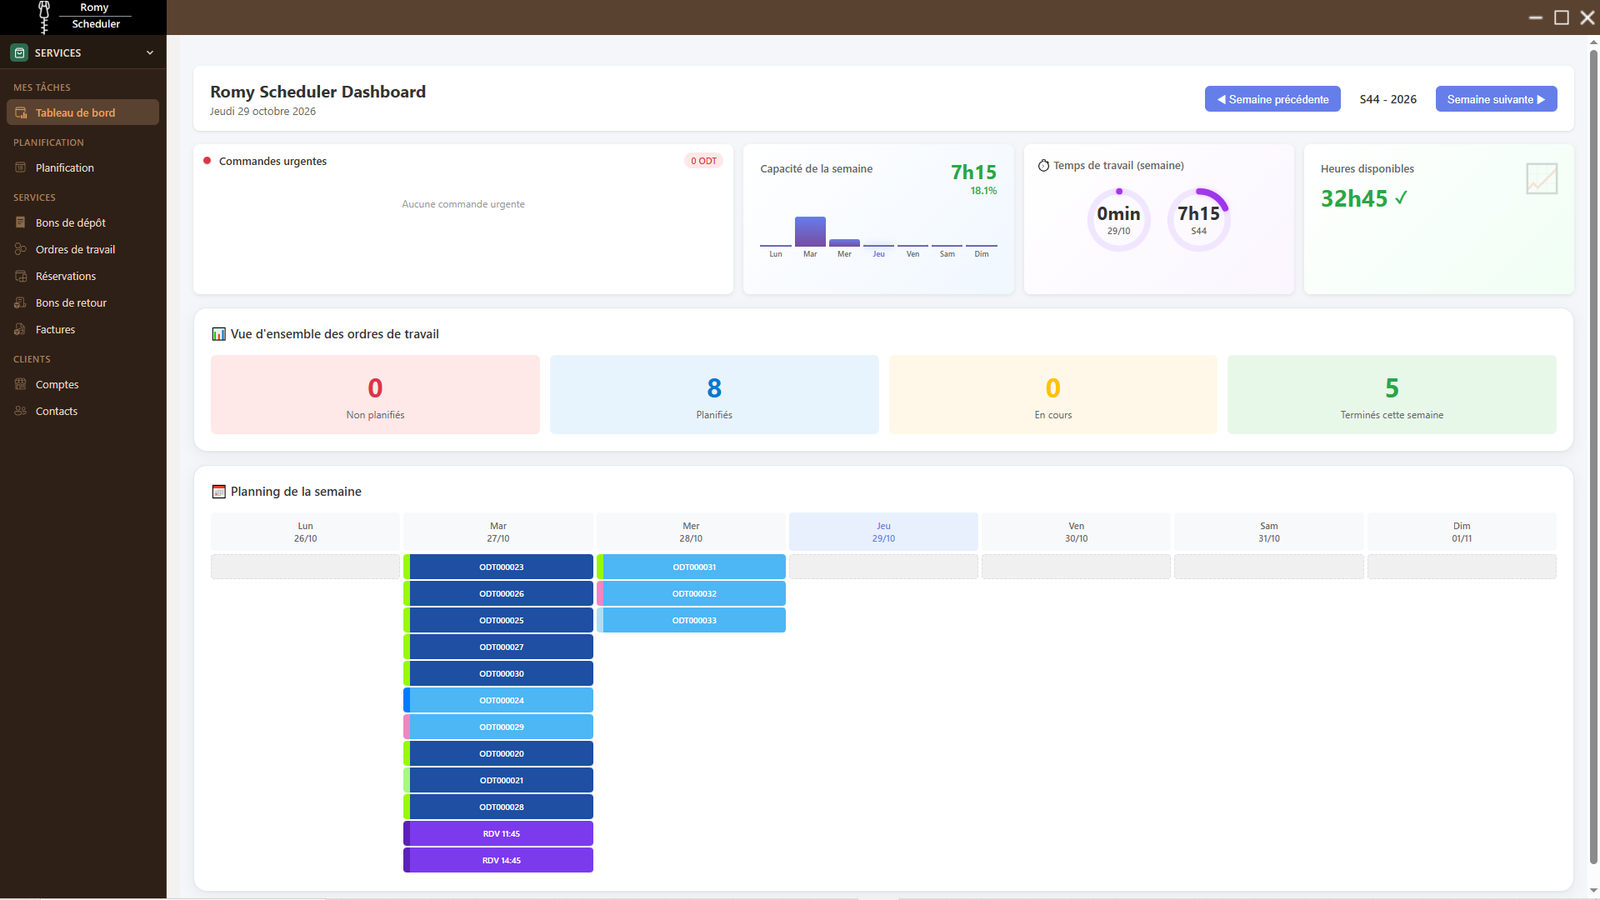
Task: Open the Comptes section in the sidebar
Action: [83, 385]
